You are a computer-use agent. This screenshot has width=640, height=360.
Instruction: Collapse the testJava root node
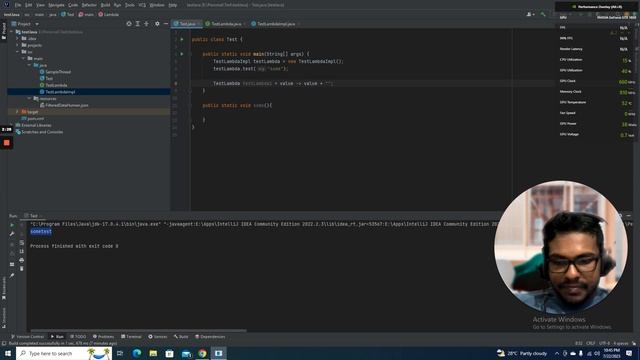(12, 32)
